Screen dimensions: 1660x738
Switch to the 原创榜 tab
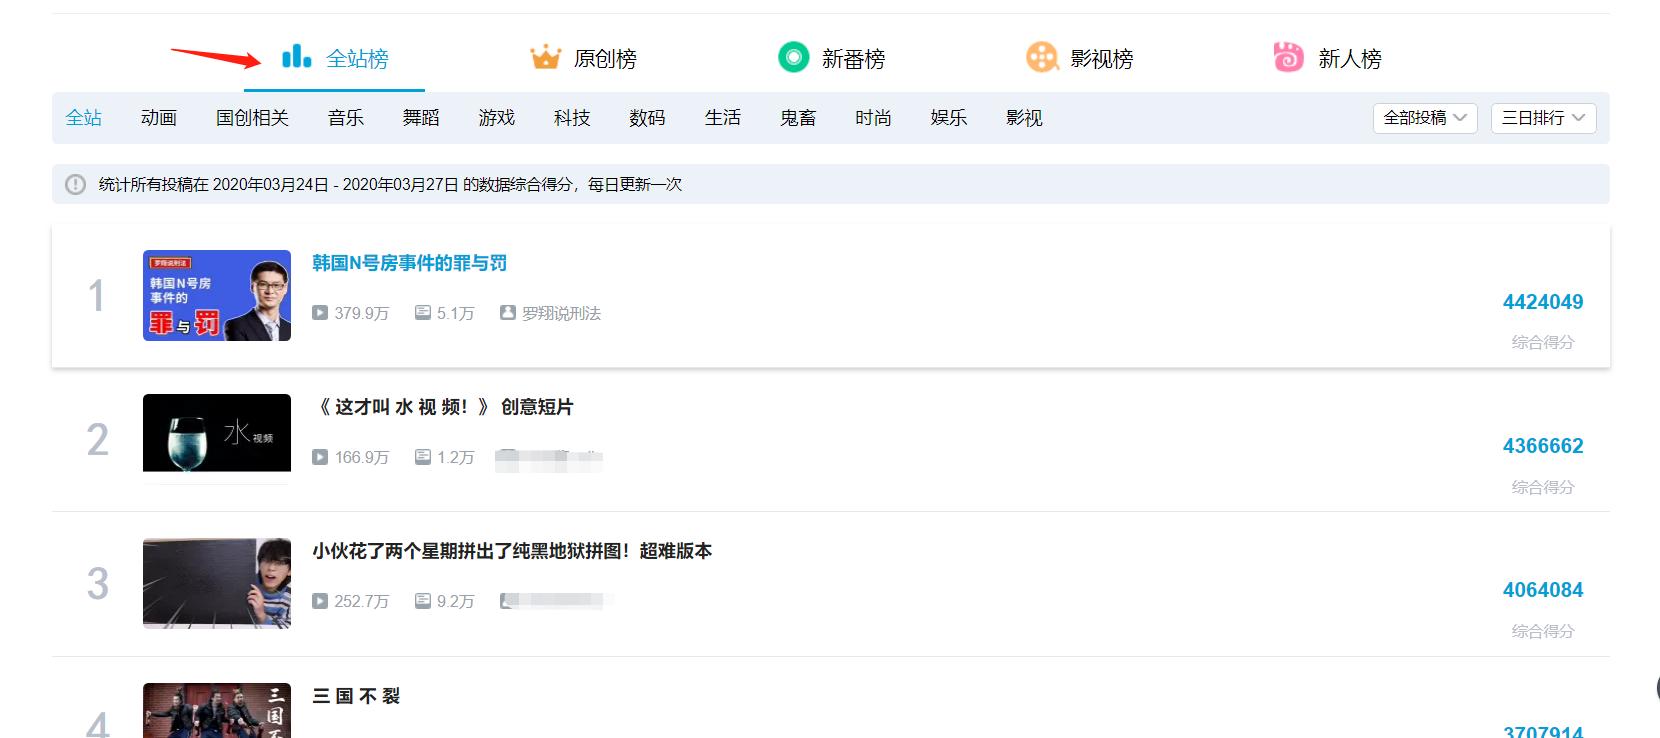click(x=583, y=58)
